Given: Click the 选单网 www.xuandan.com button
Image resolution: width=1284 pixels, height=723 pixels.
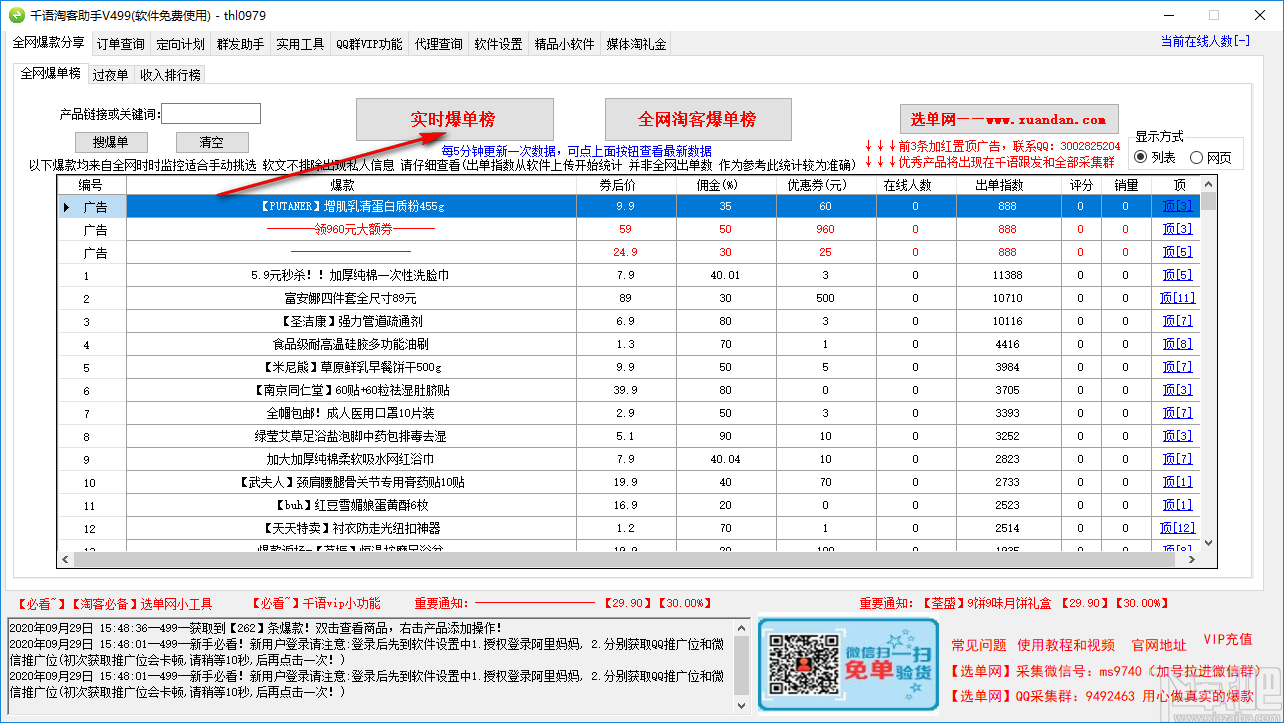Looking at the screenshot, I should (x=1009, y=119).
